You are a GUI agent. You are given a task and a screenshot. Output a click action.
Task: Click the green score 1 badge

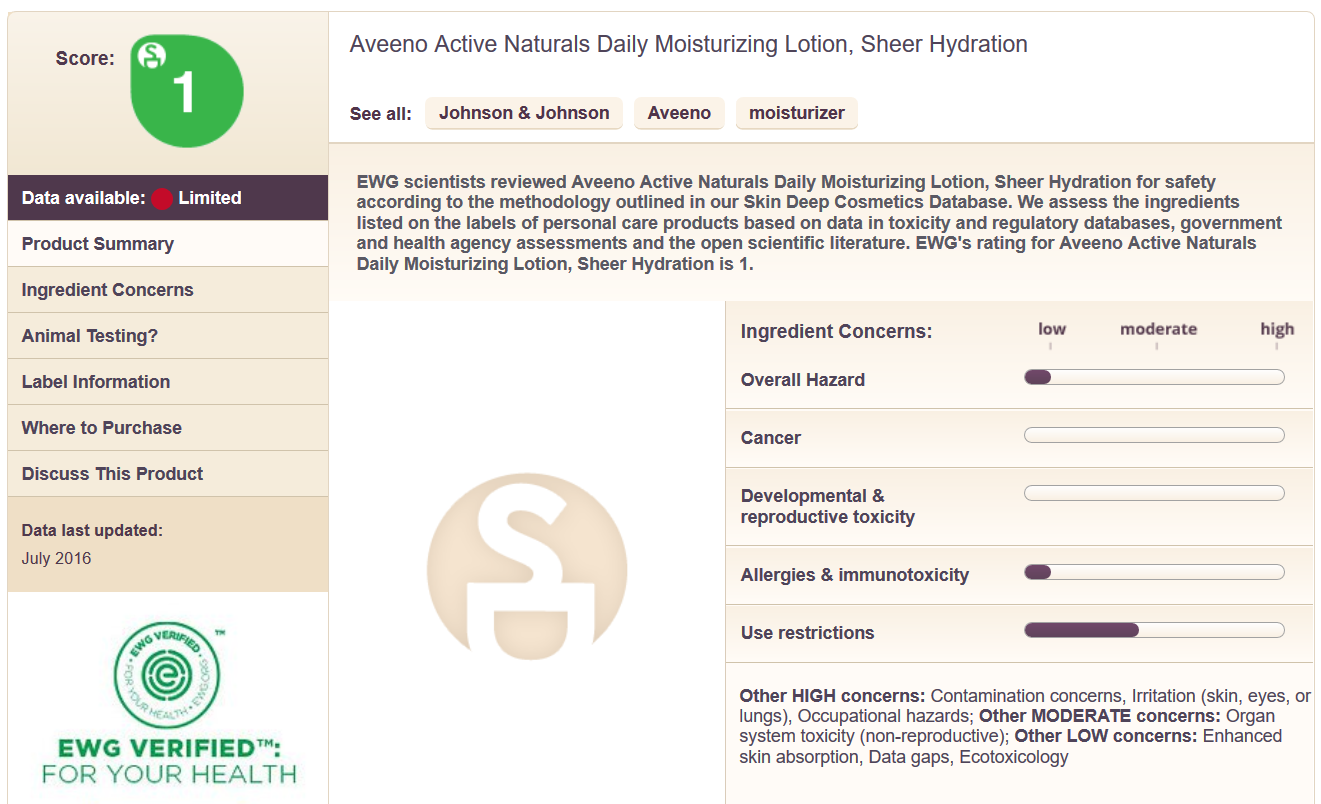(188, 91)
